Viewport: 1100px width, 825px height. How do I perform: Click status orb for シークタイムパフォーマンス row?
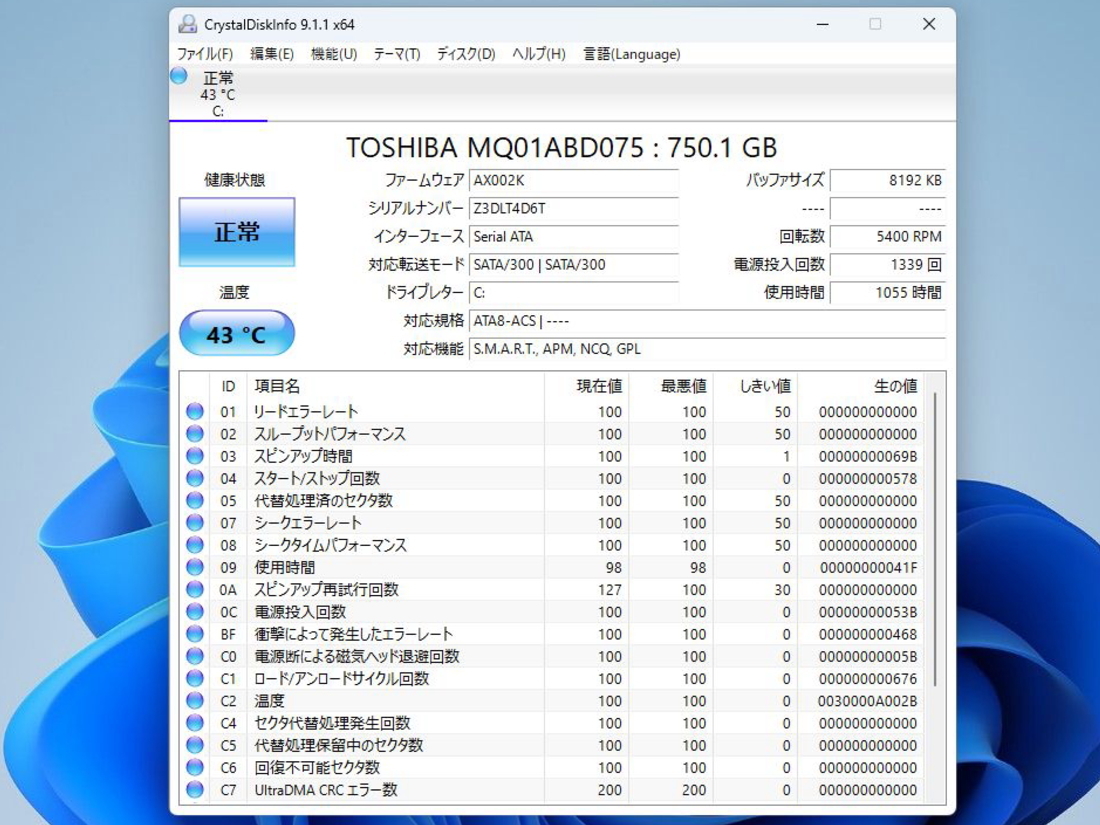[195, 545]
